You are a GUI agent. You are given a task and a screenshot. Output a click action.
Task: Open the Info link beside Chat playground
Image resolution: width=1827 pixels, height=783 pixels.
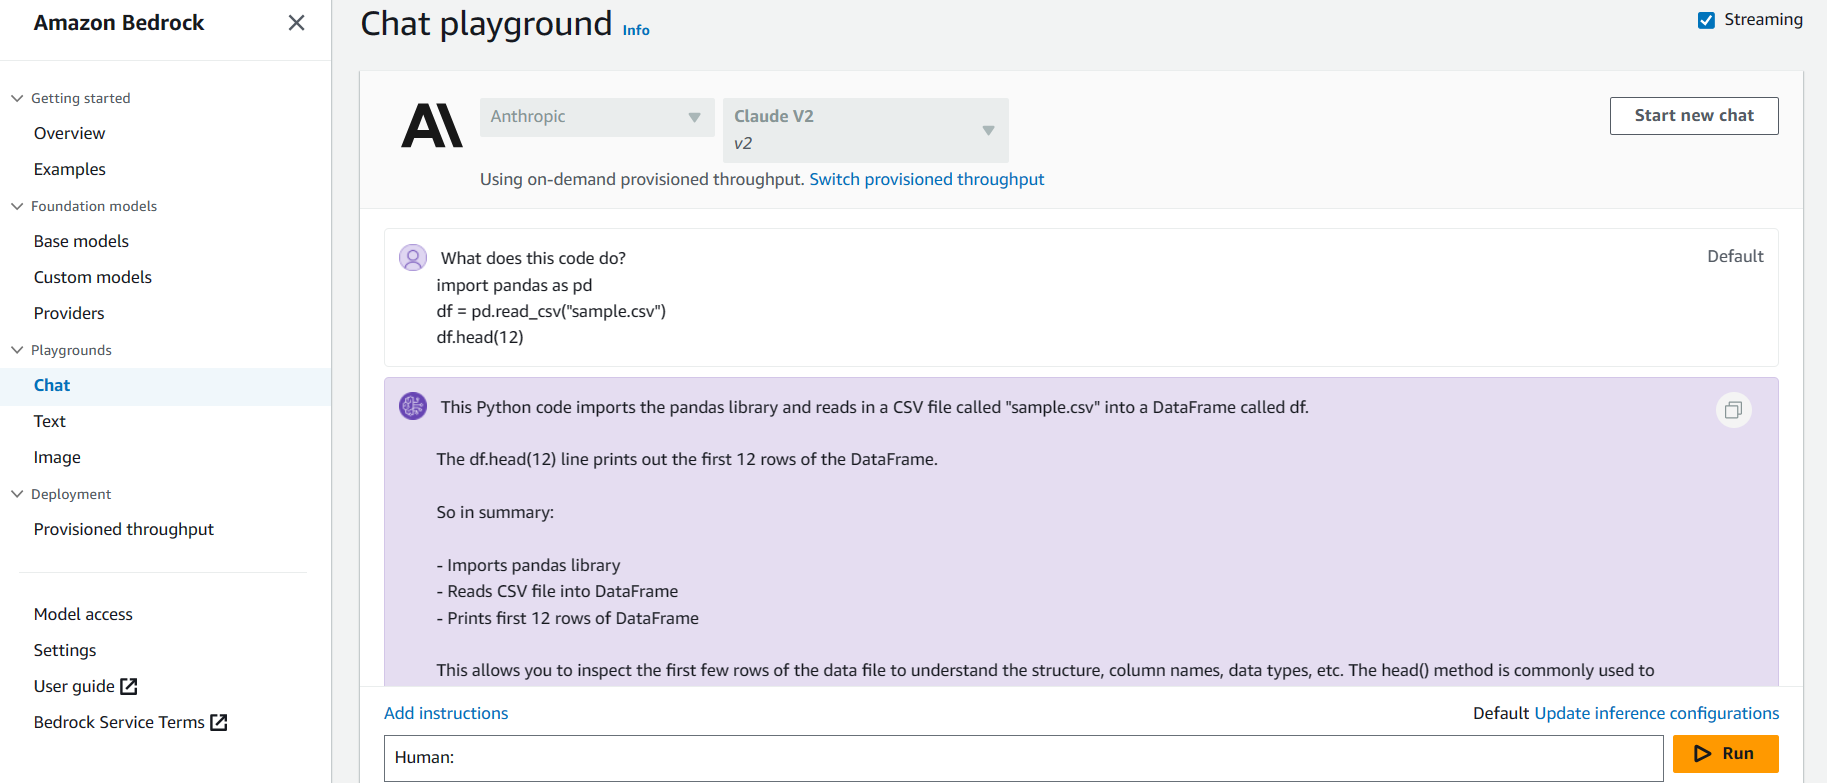(x=636, y=30)
